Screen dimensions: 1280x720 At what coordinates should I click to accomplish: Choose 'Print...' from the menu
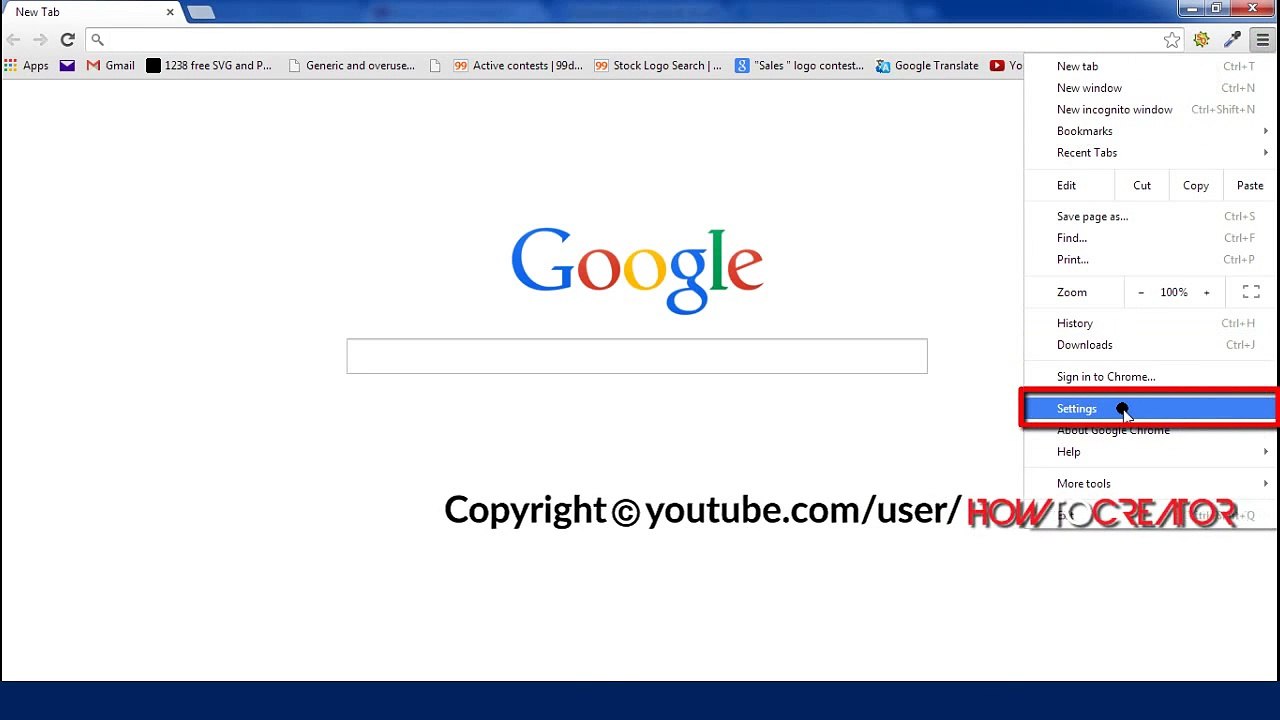[1151, 260]
